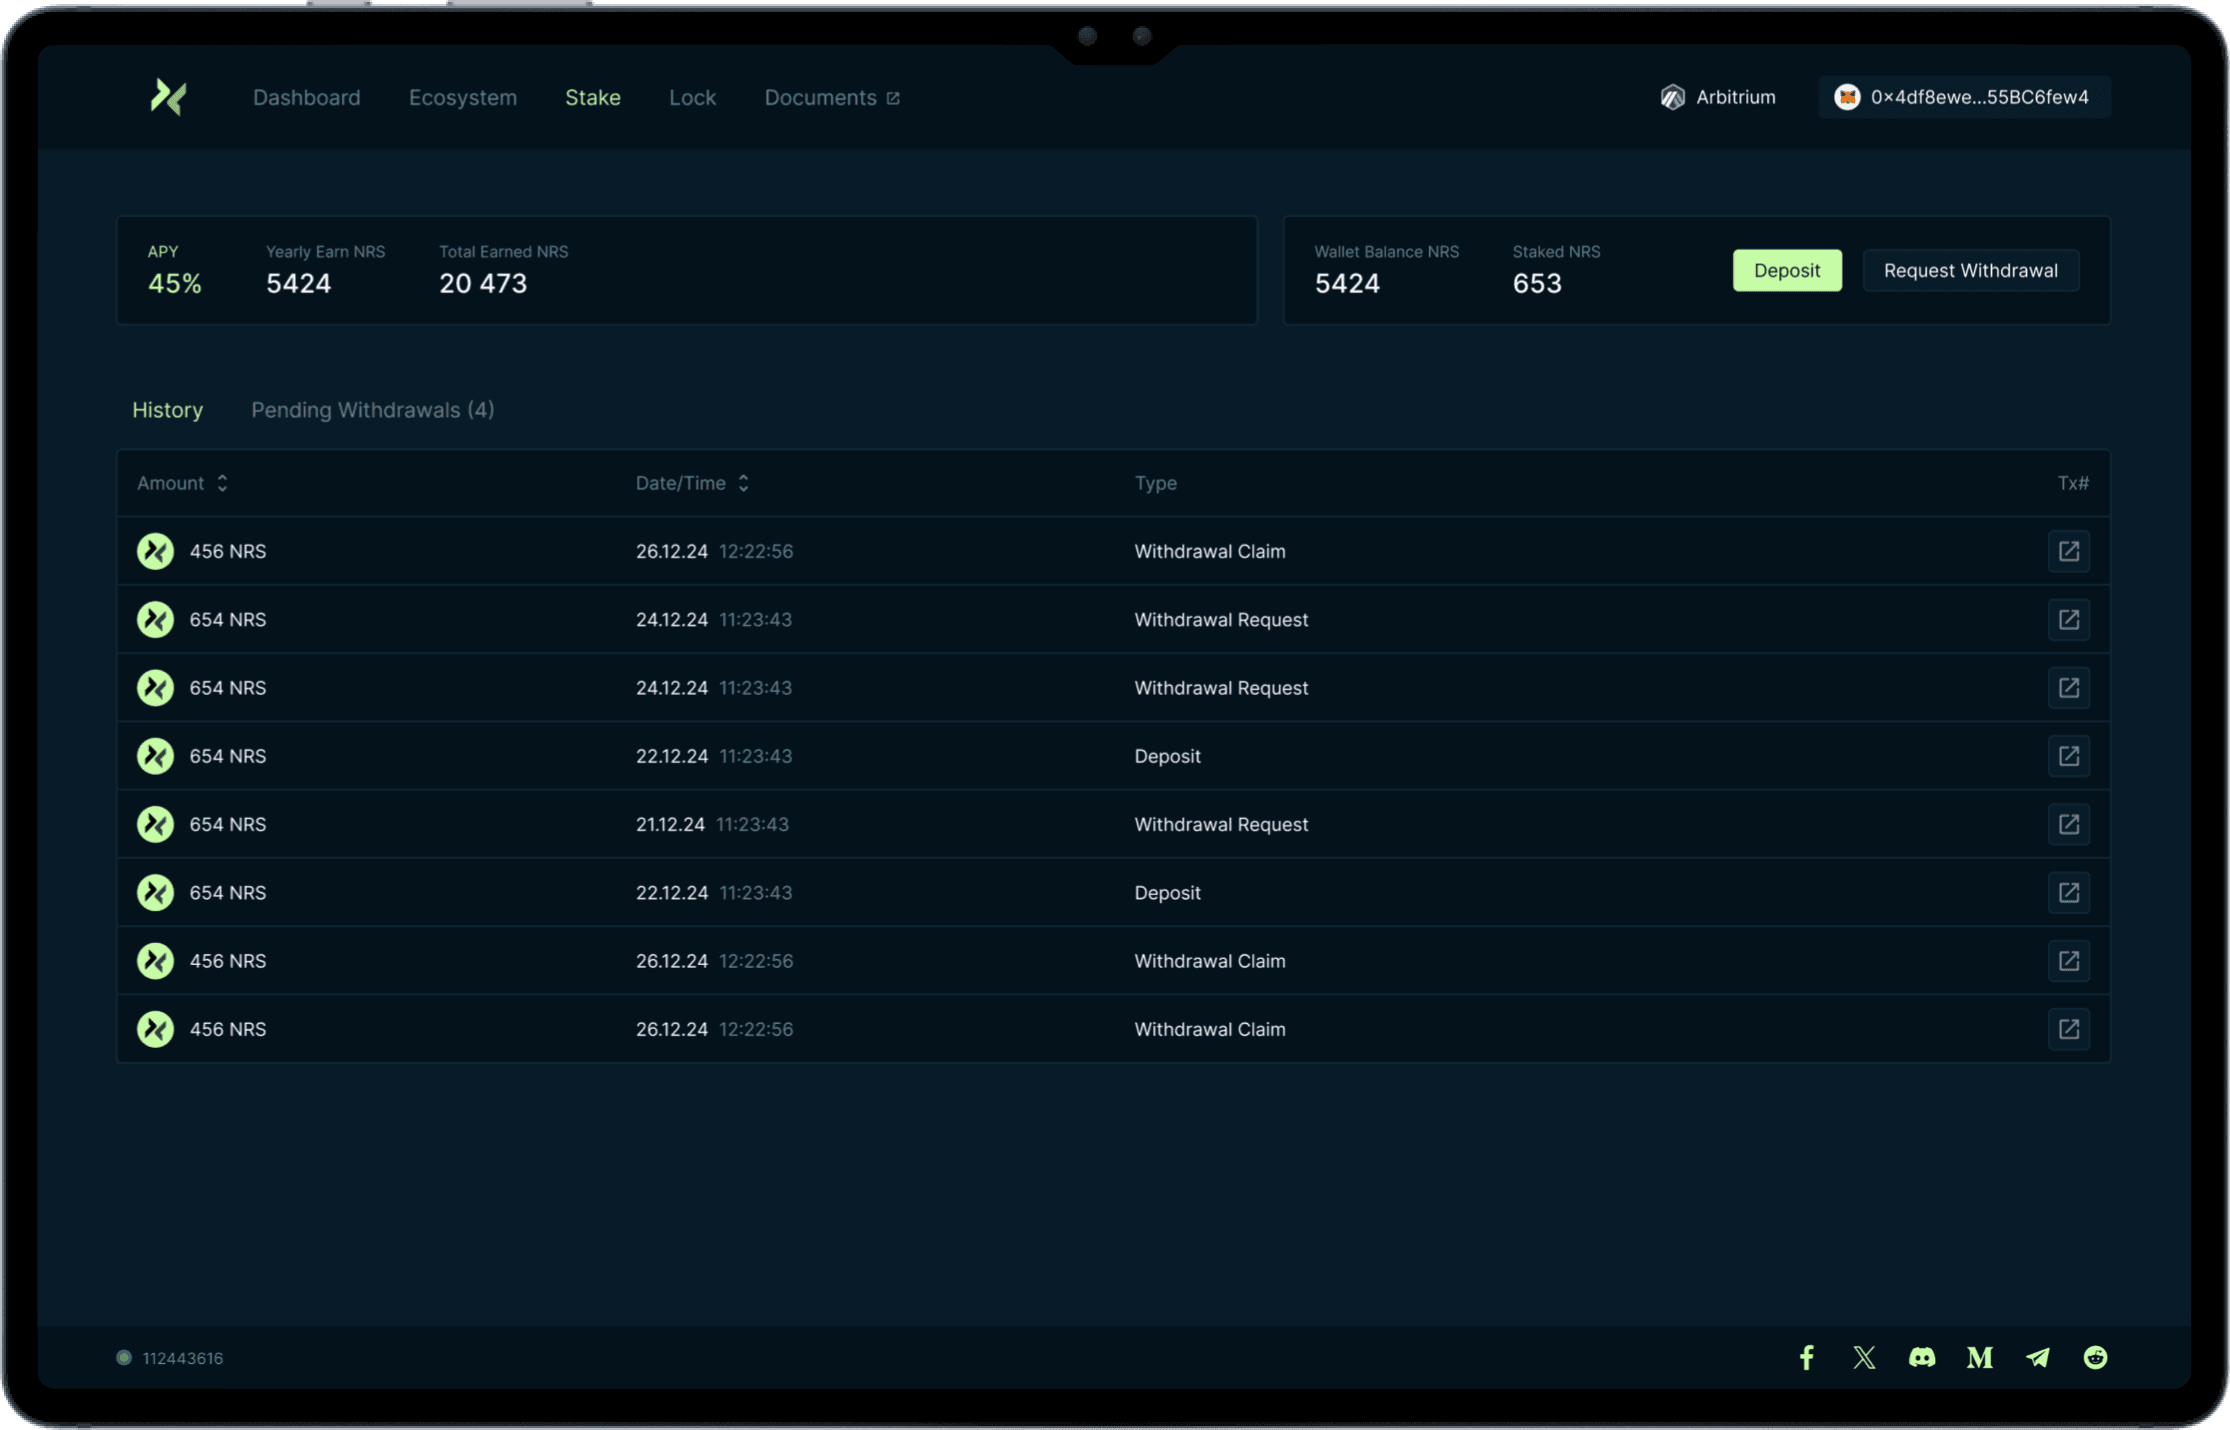The image size is (2230, 1430).
Task: Switch to the Pending Withdrawals (4) tab
Action: coord(372,410)
